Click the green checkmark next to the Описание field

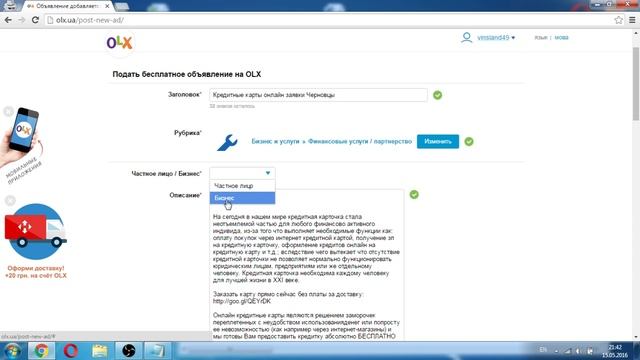click(414, 195)
